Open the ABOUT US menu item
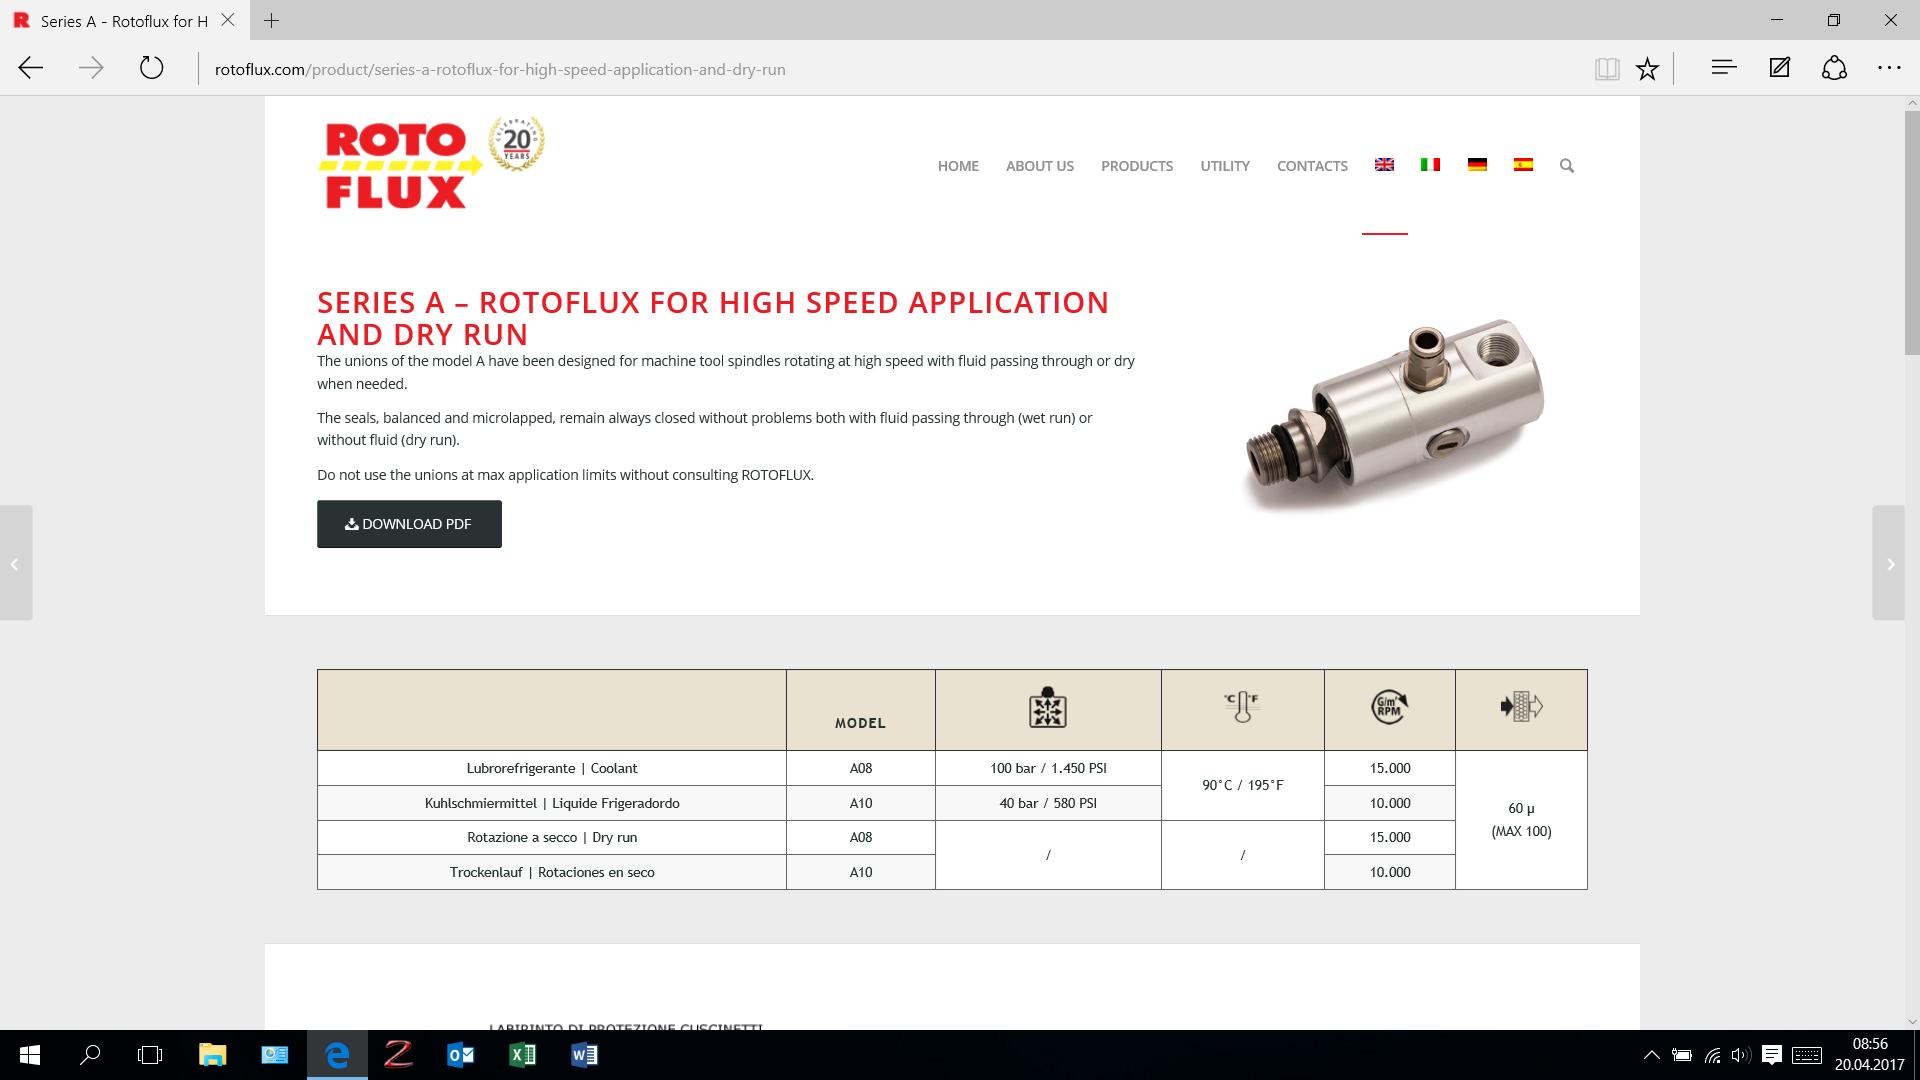This screenshot has height=1080, width=1920. point(1040,166)
